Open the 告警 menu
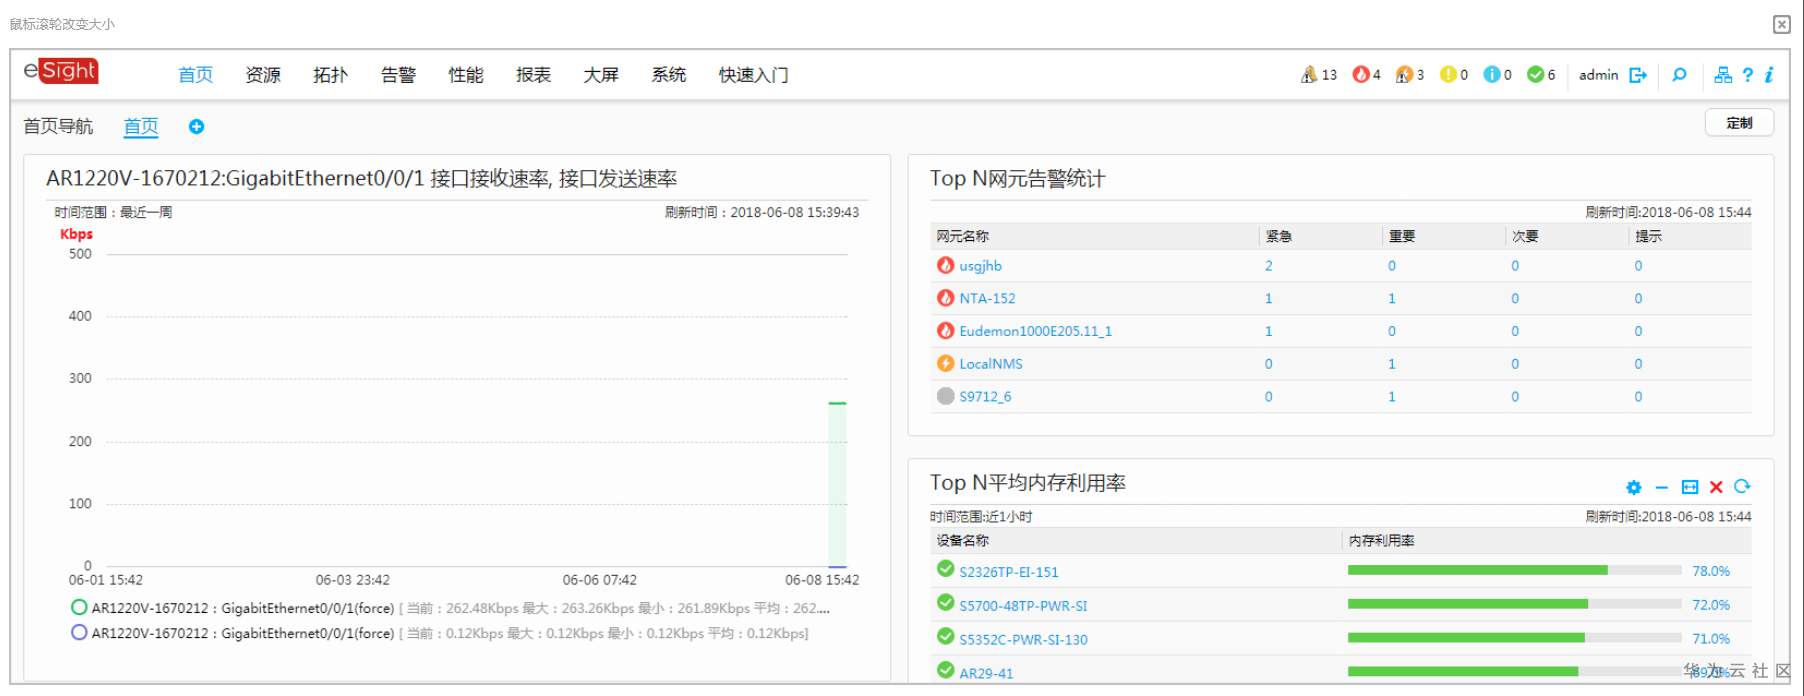Image resolution: width=1804 pixels, height=696 pixels. tap(398, 75)
